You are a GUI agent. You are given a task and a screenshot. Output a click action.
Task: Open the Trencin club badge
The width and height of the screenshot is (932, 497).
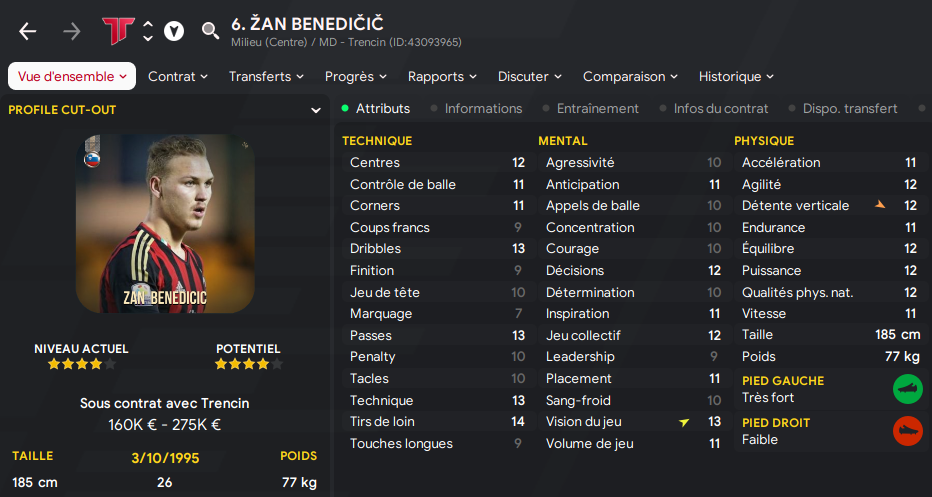117,31
